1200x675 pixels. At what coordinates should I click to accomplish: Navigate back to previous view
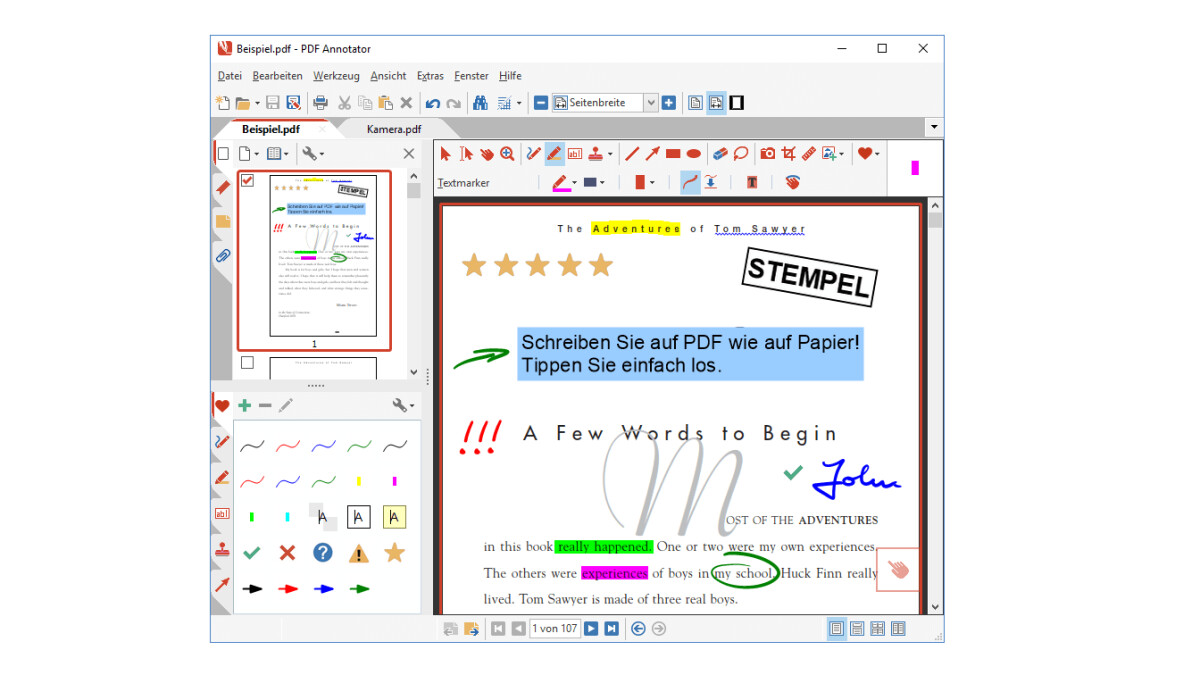point(638,629)
